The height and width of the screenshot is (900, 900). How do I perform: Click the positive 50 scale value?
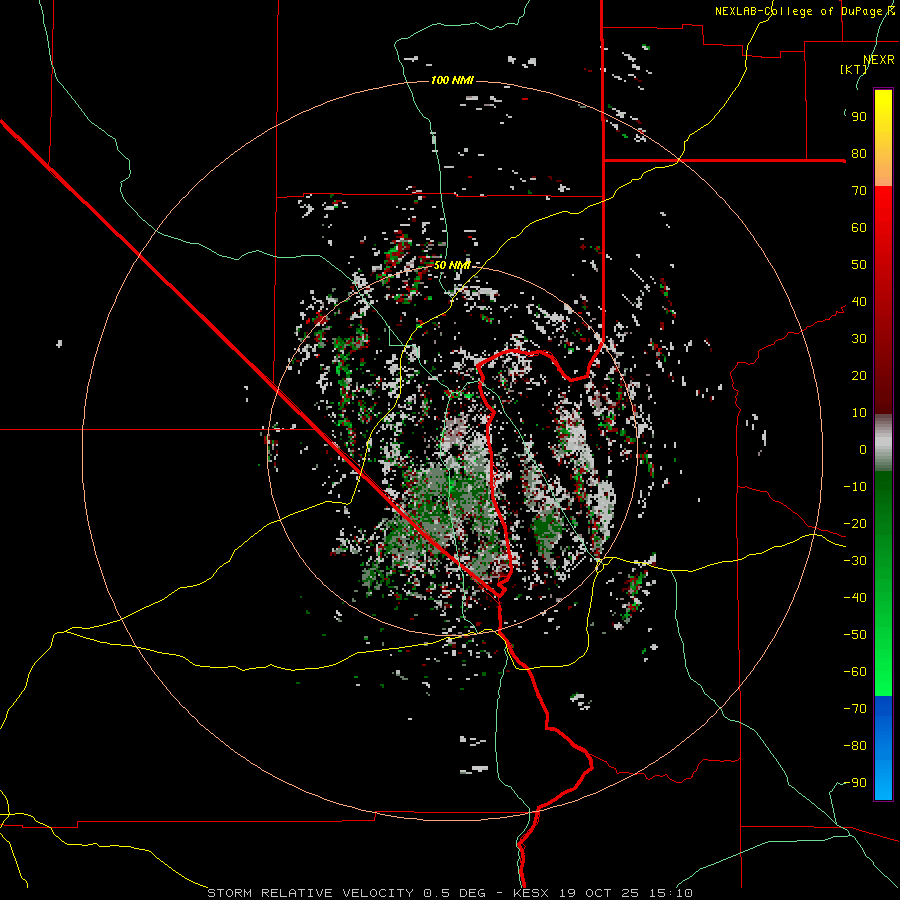pyautogui.click(x=859, y=265)
